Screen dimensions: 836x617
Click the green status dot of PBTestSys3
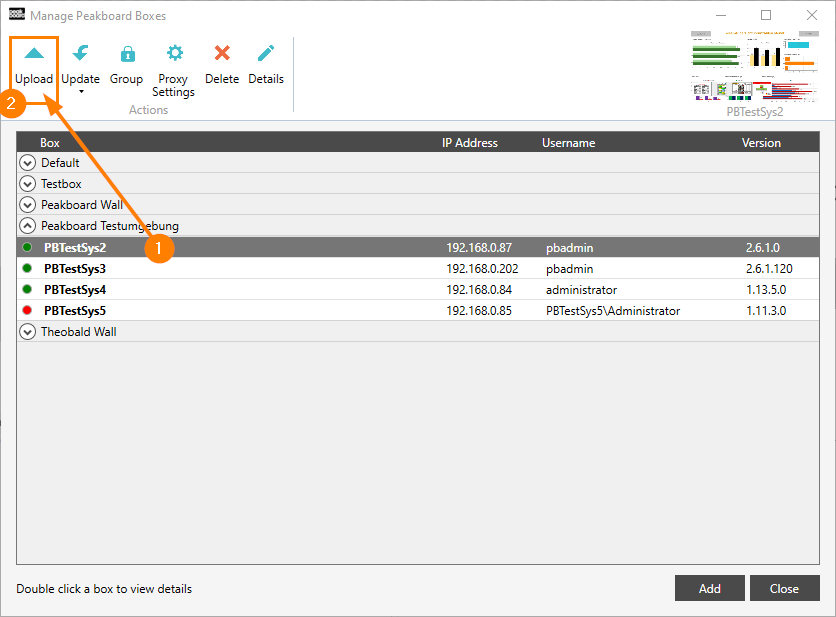27,268
